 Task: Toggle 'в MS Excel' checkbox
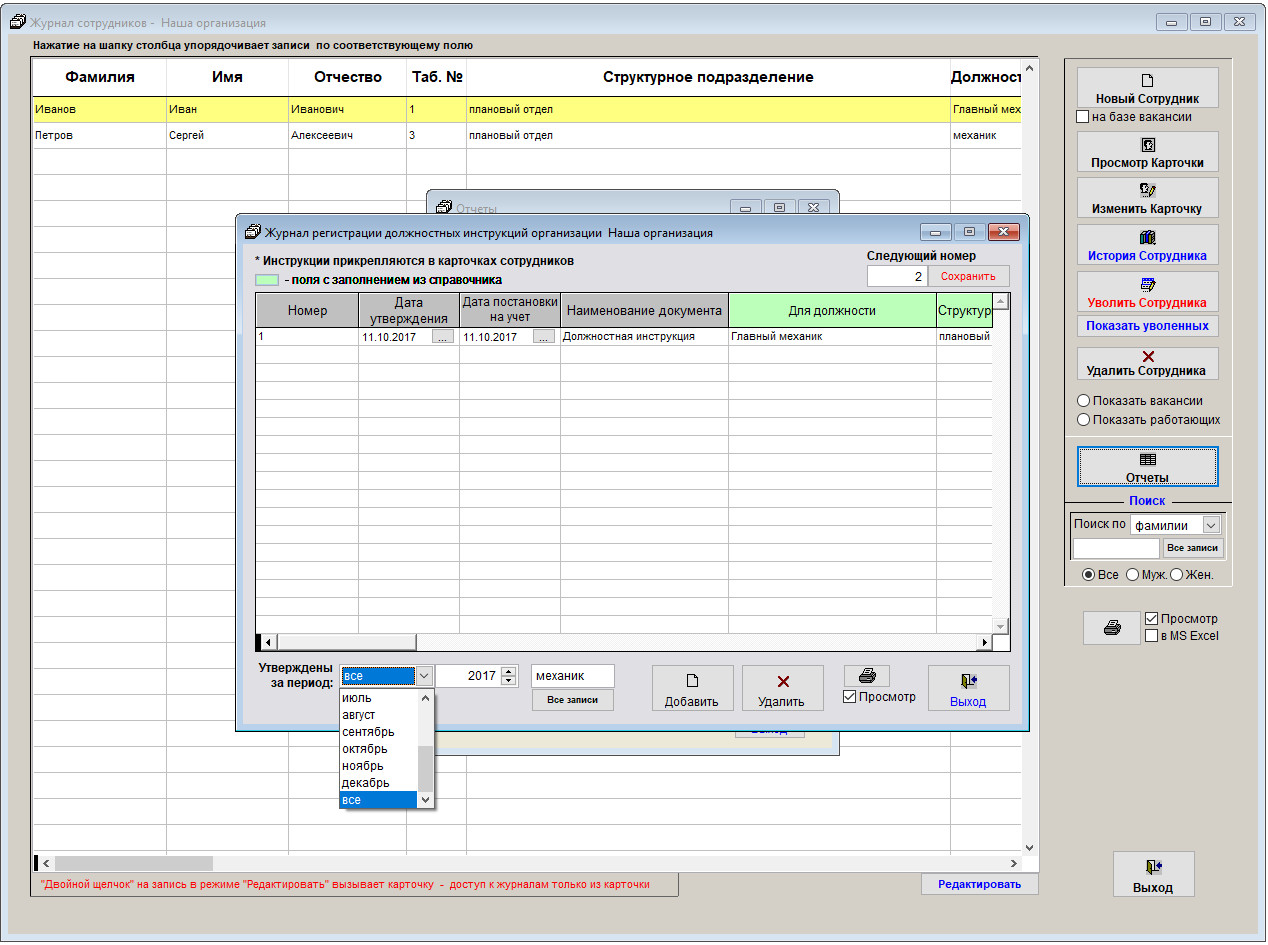pos(1151,636)
